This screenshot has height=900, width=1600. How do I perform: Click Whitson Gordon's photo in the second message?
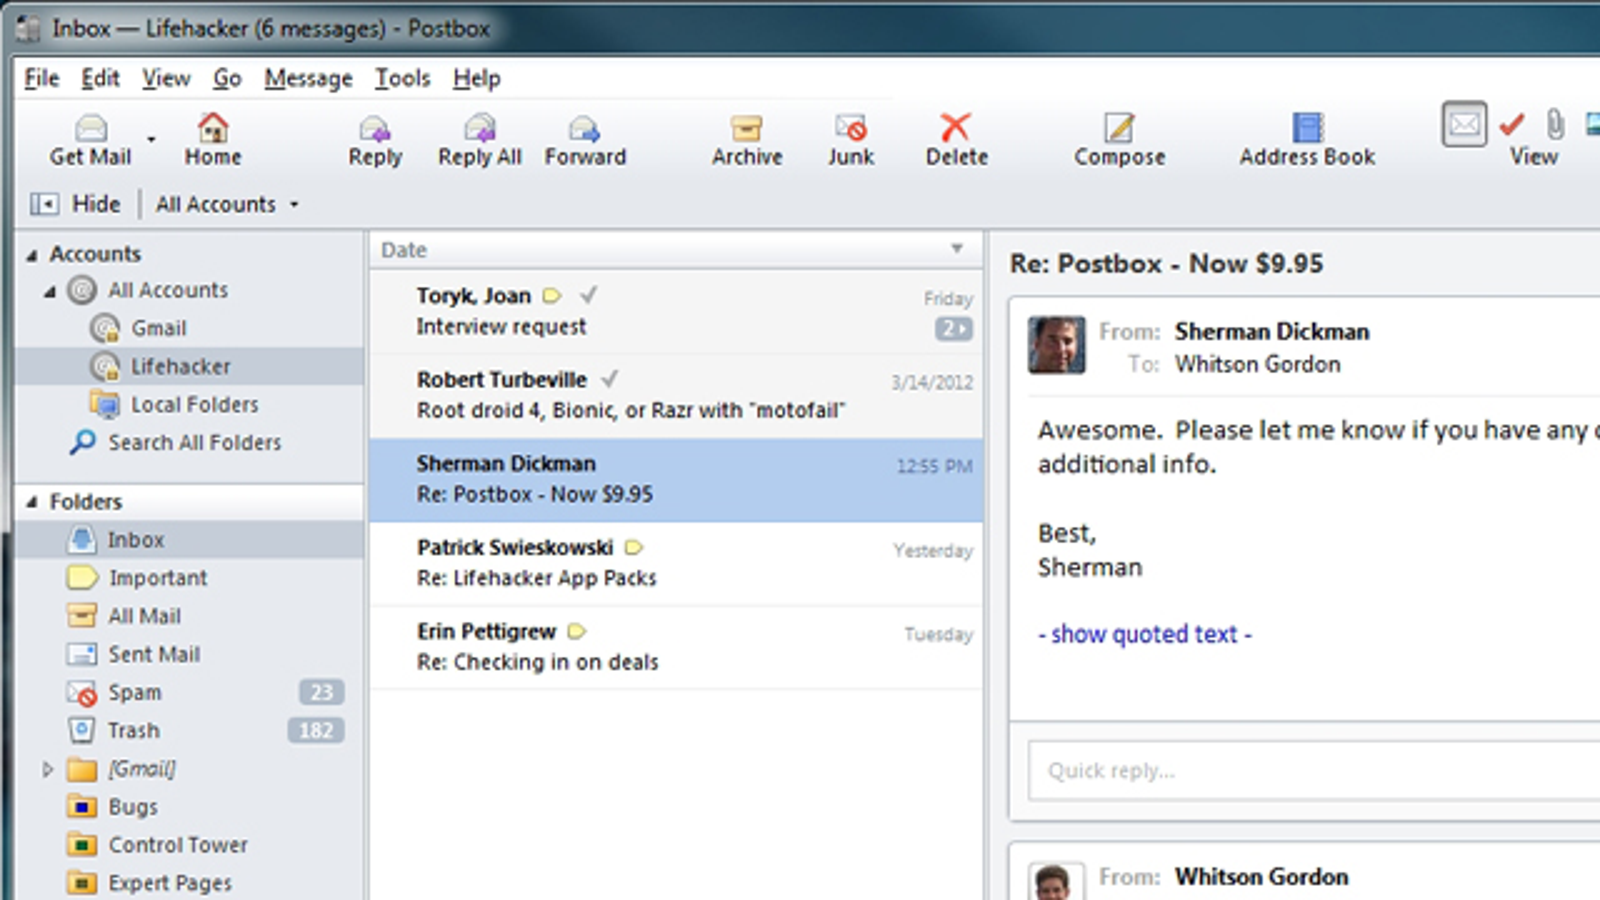[x=1057, y=883]
